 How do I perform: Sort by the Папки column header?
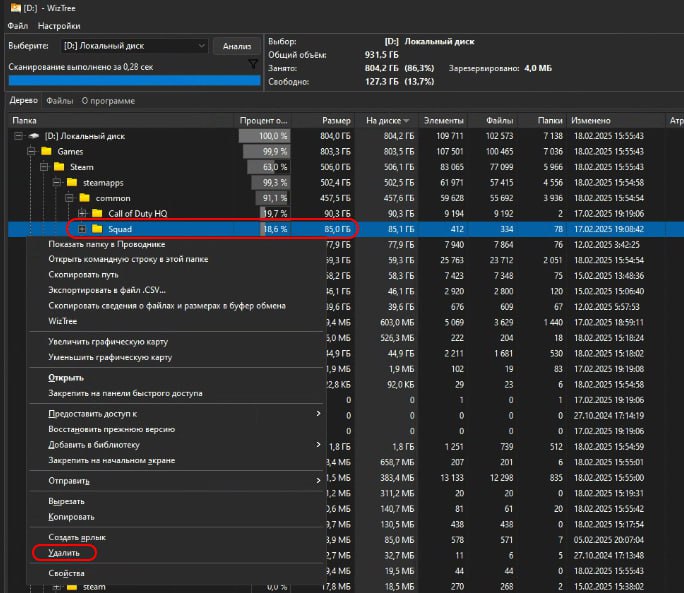point(542,120)
